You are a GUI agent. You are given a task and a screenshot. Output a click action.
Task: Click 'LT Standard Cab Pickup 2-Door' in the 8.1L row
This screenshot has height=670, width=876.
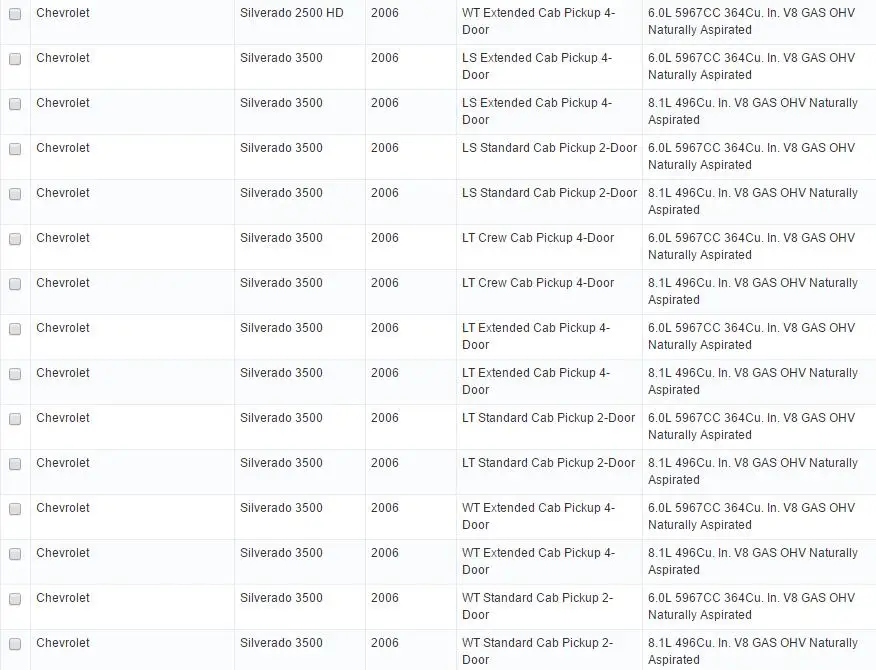[549, 463]
